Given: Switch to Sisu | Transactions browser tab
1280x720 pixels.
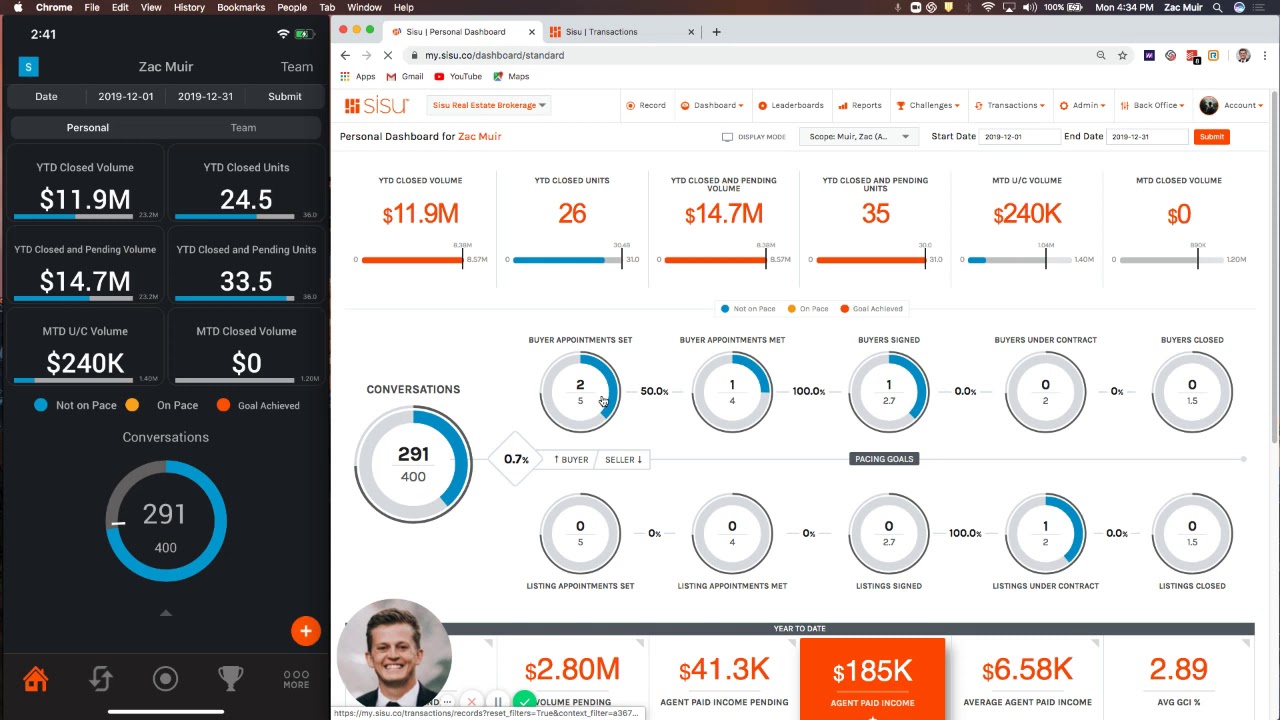Looking at the screenshot, I should tap(620, 32).
